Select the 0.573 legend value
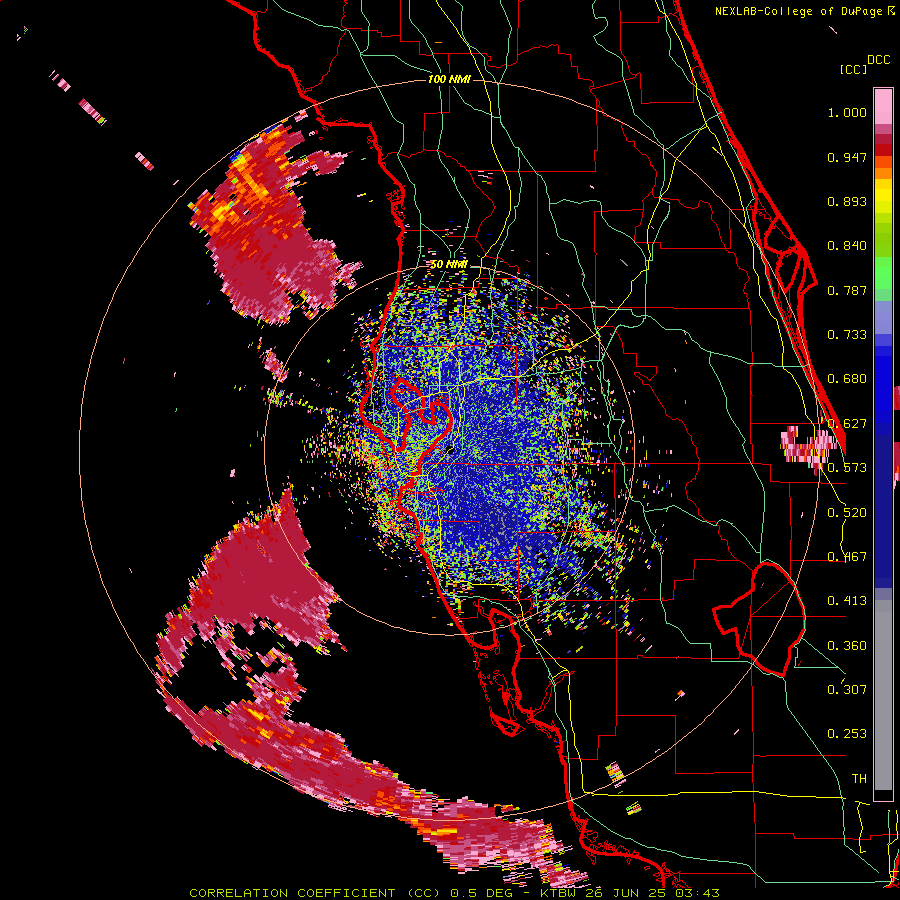This screenshot has width=900, height=900. [x=847, y=468]
